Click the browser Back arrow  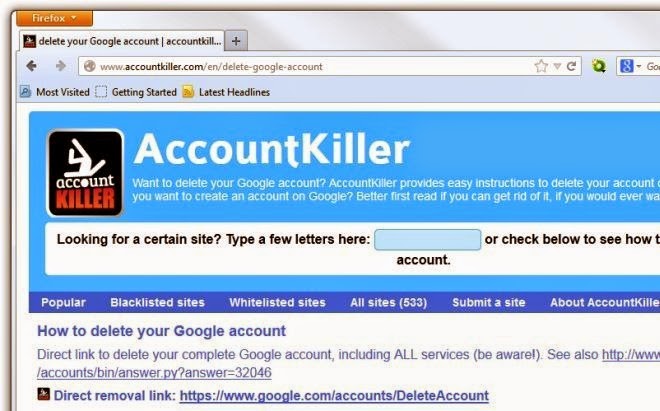tap(32, 66)
